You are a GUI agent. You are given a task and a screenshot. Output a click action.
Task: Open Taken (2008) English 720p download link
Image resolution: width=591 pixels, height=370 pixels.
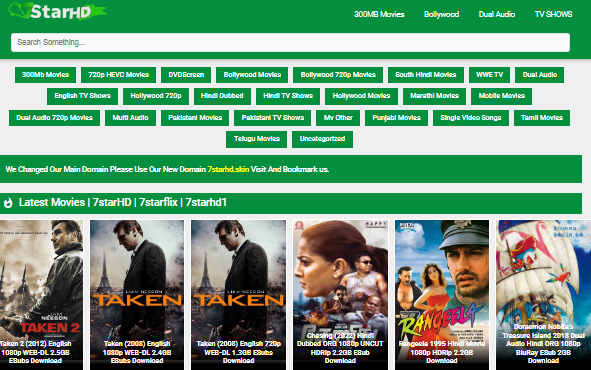pos(238,352)
